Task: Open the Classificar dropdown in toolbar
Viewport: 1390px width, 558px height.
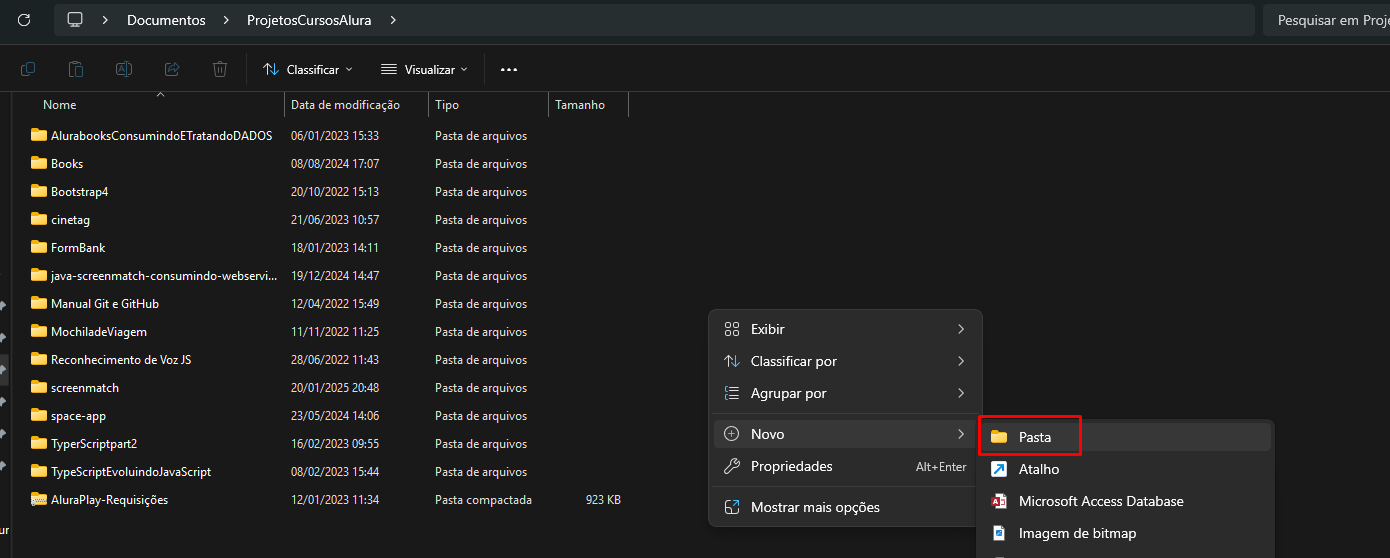Action: point(308,69)
